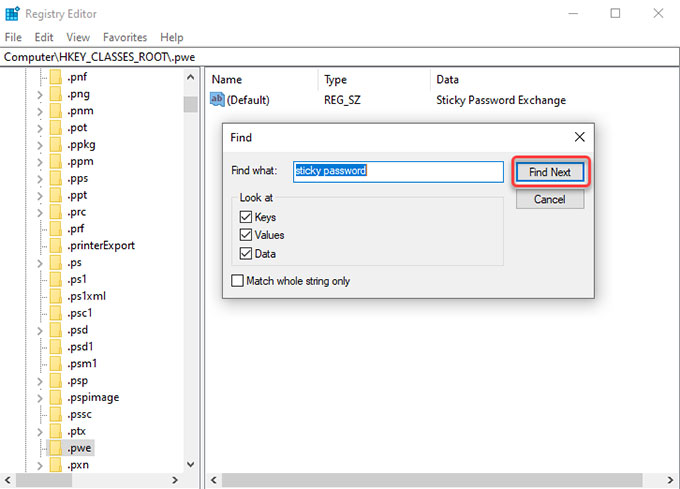Expand the .ptx tree node
Screen dimensions: 680x489
click(40, 432)
